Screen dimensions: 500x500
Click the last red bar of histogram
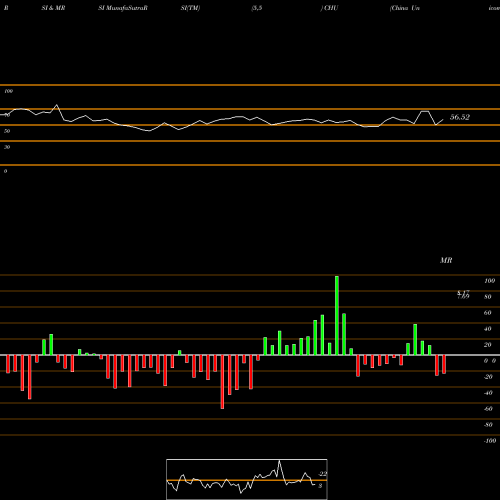click(x=444, y=364)
